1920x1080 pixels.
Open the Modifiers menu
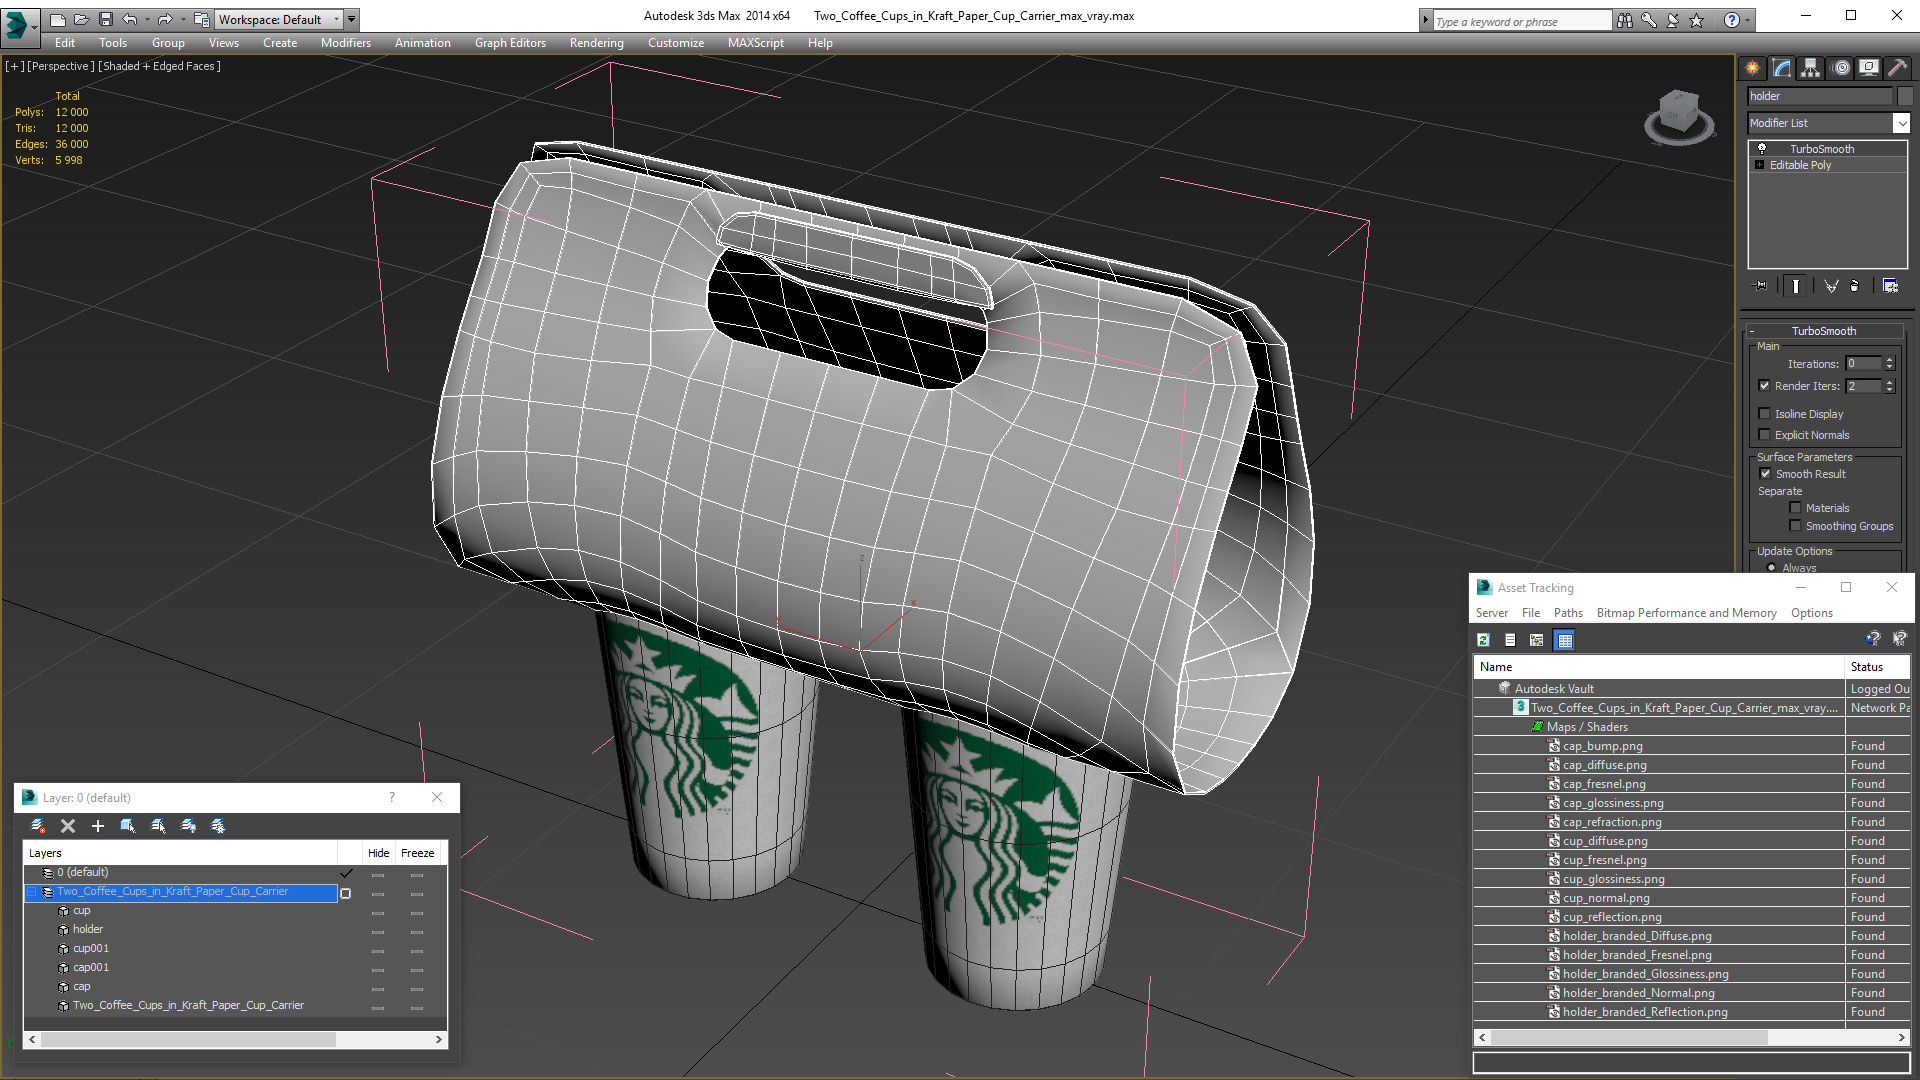(345, 43)
